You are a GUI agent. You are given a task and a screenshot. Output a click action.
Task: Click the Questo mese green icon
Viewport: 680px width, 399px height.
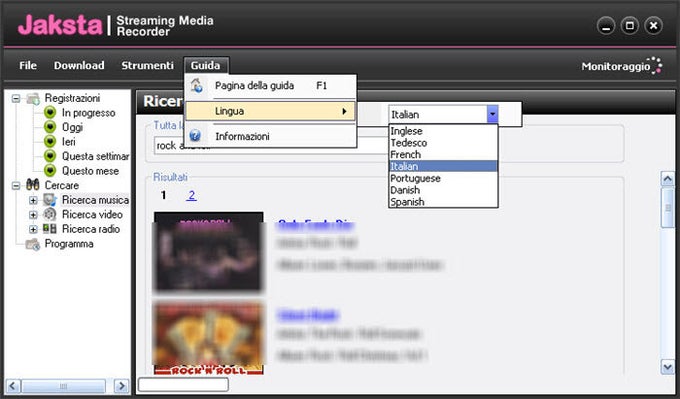(50, 171)
